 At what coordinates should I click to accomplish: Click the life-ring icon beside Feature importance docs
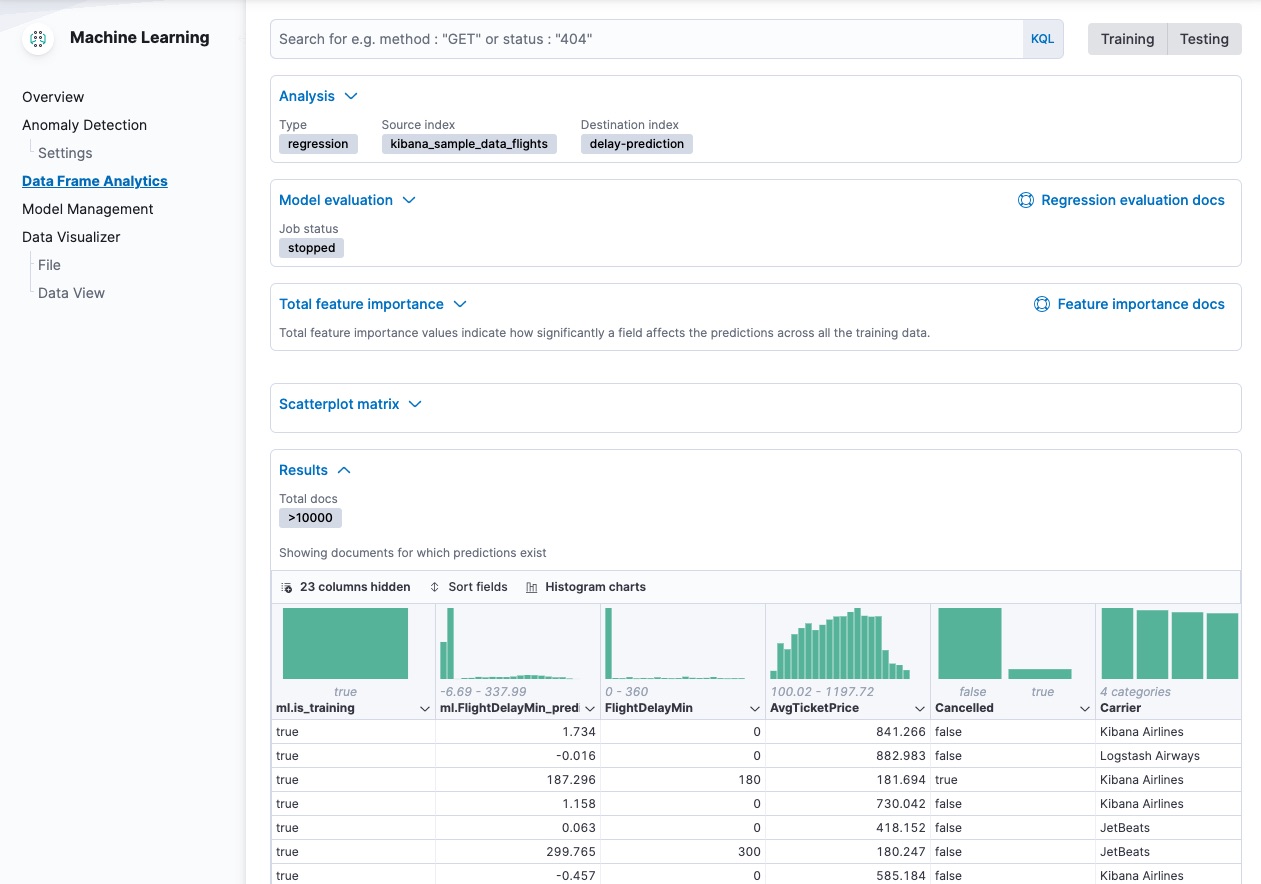coord(1042,304)
